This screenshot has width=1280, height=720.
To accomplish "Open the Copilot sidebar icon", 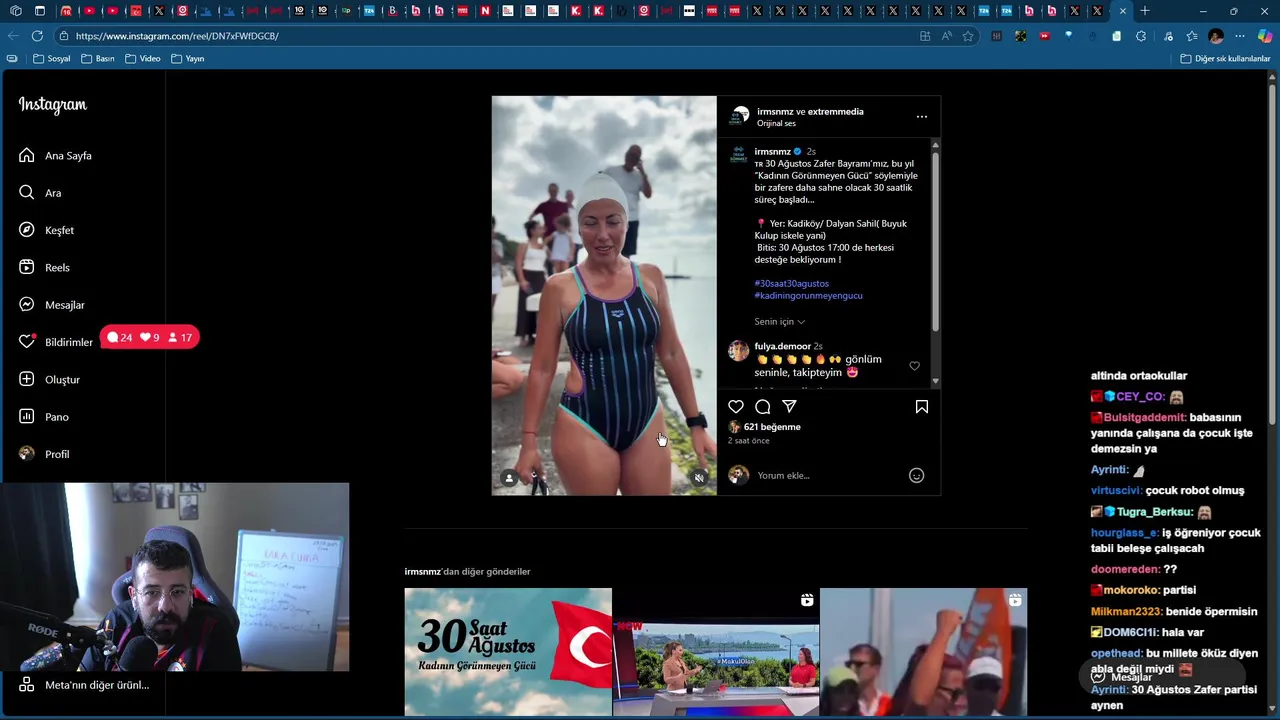I will [1265, 36].
